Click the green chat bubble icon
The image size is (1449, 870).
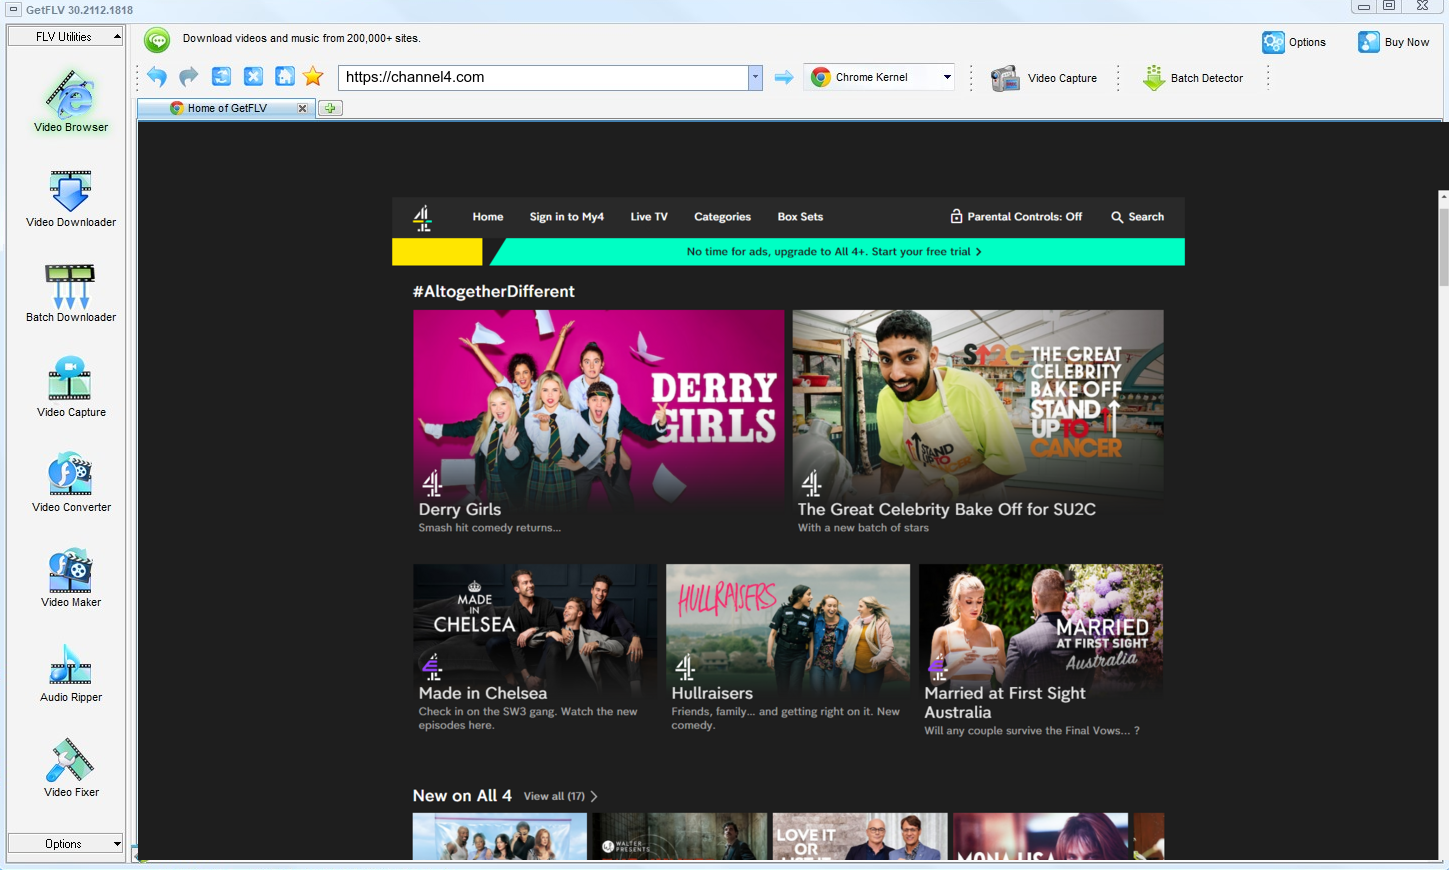(157, 39)
